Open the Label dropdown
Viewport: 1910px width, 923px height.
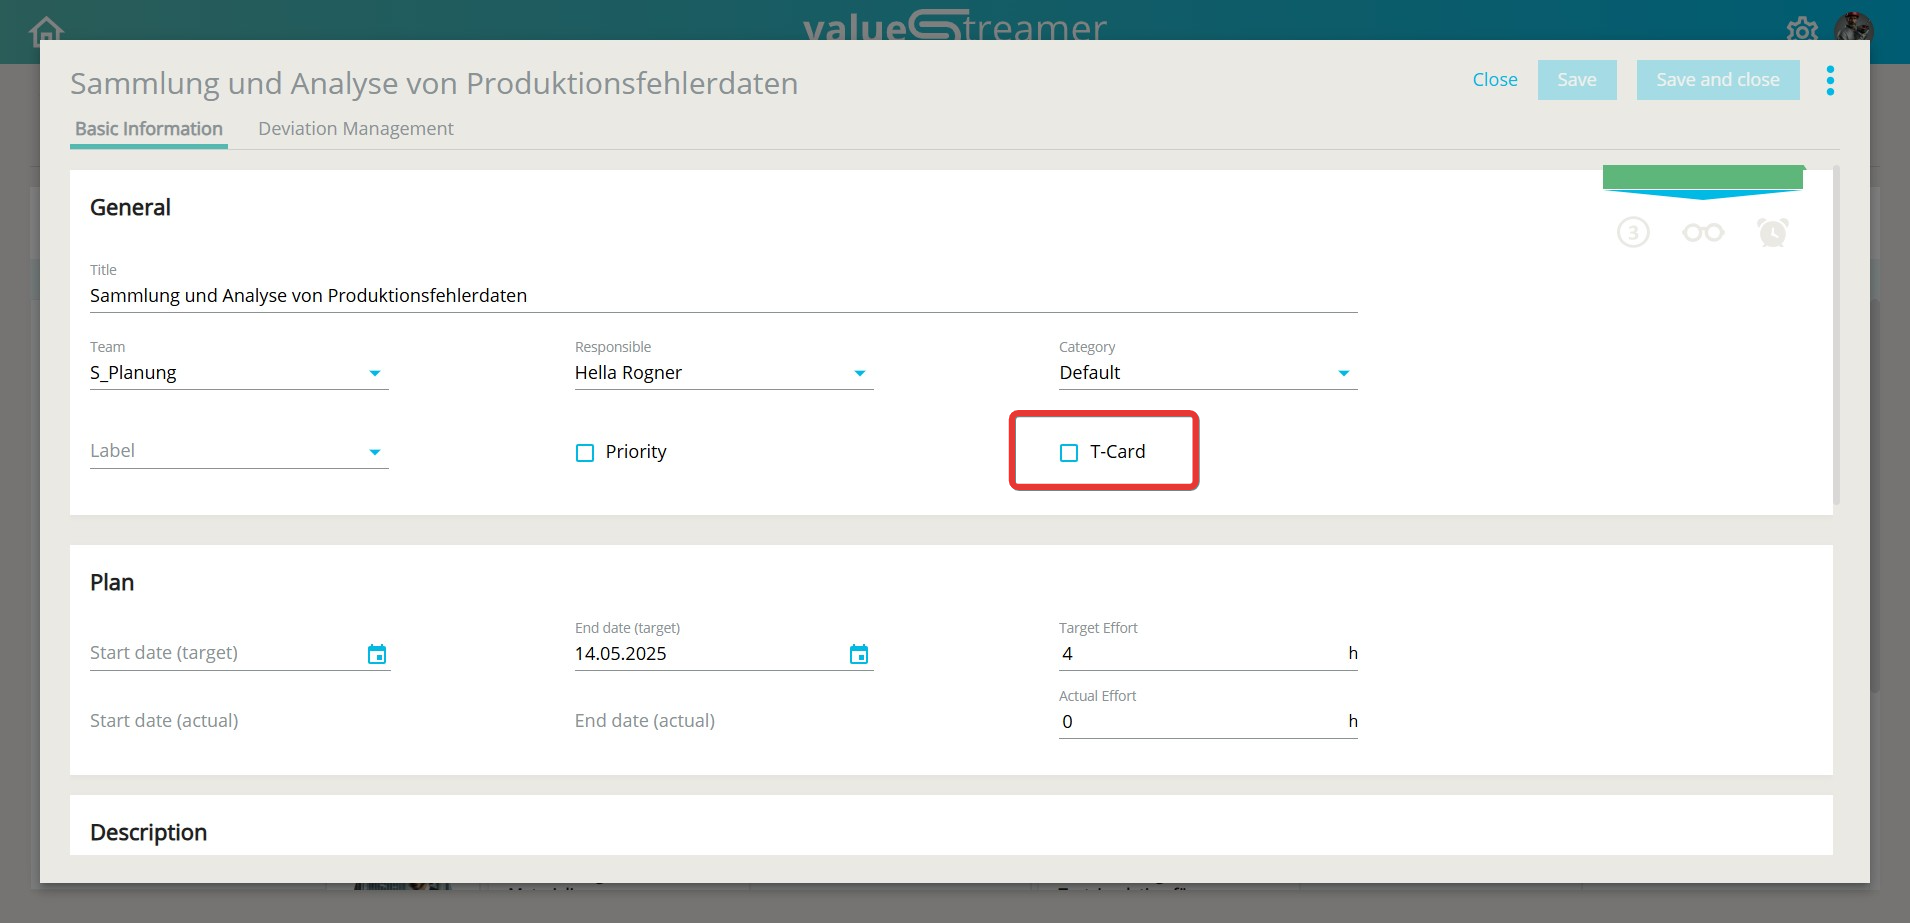point(375,452)
